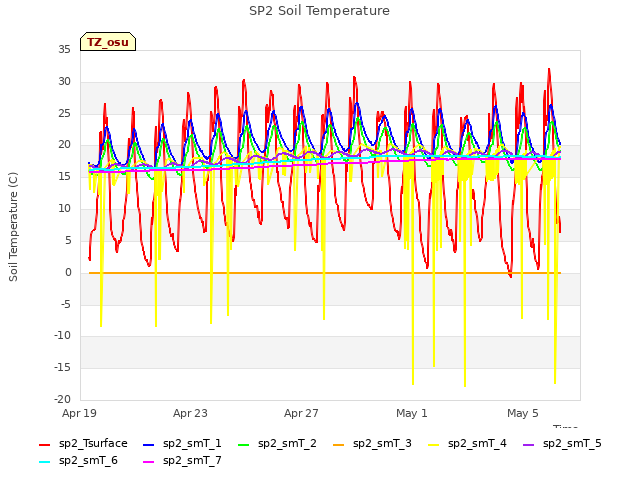Click the Apr 27 x-axis tick label

[x=301, y=413]
